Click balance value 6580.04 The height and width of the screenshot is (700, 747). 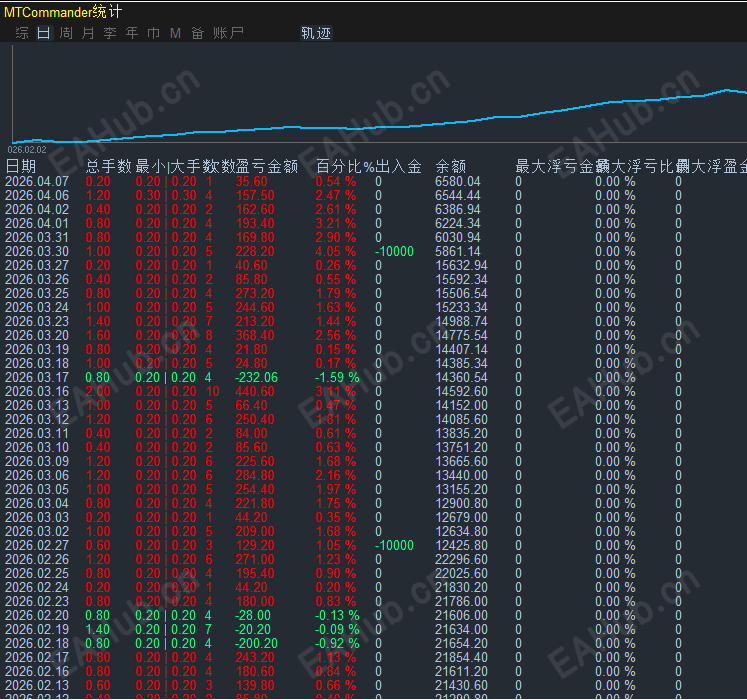(x=458, y=182)
